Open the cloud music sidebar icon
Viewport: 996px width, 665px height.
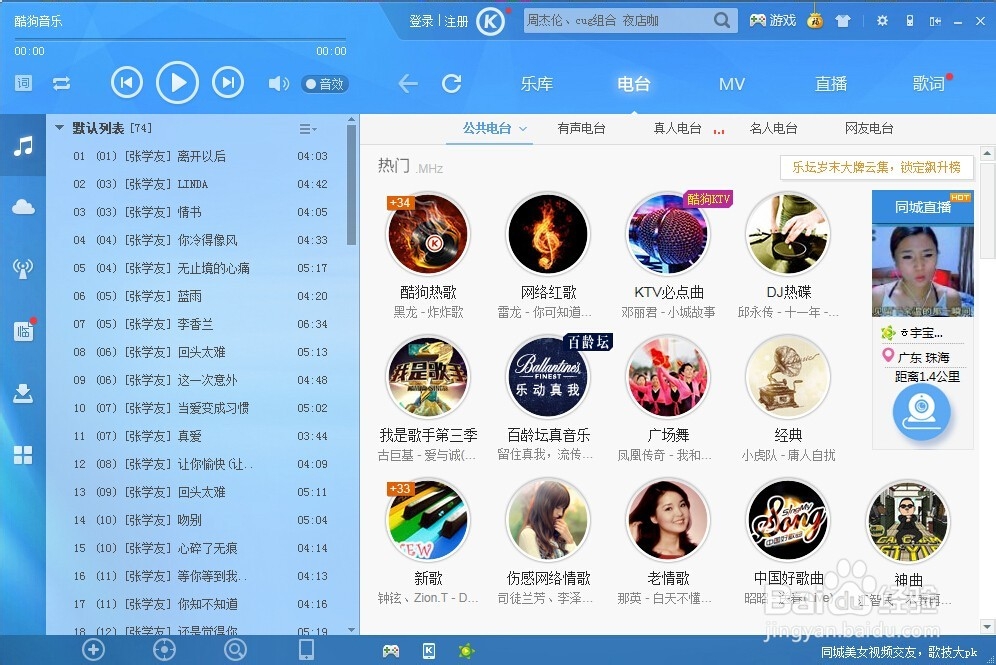(24, 206)
